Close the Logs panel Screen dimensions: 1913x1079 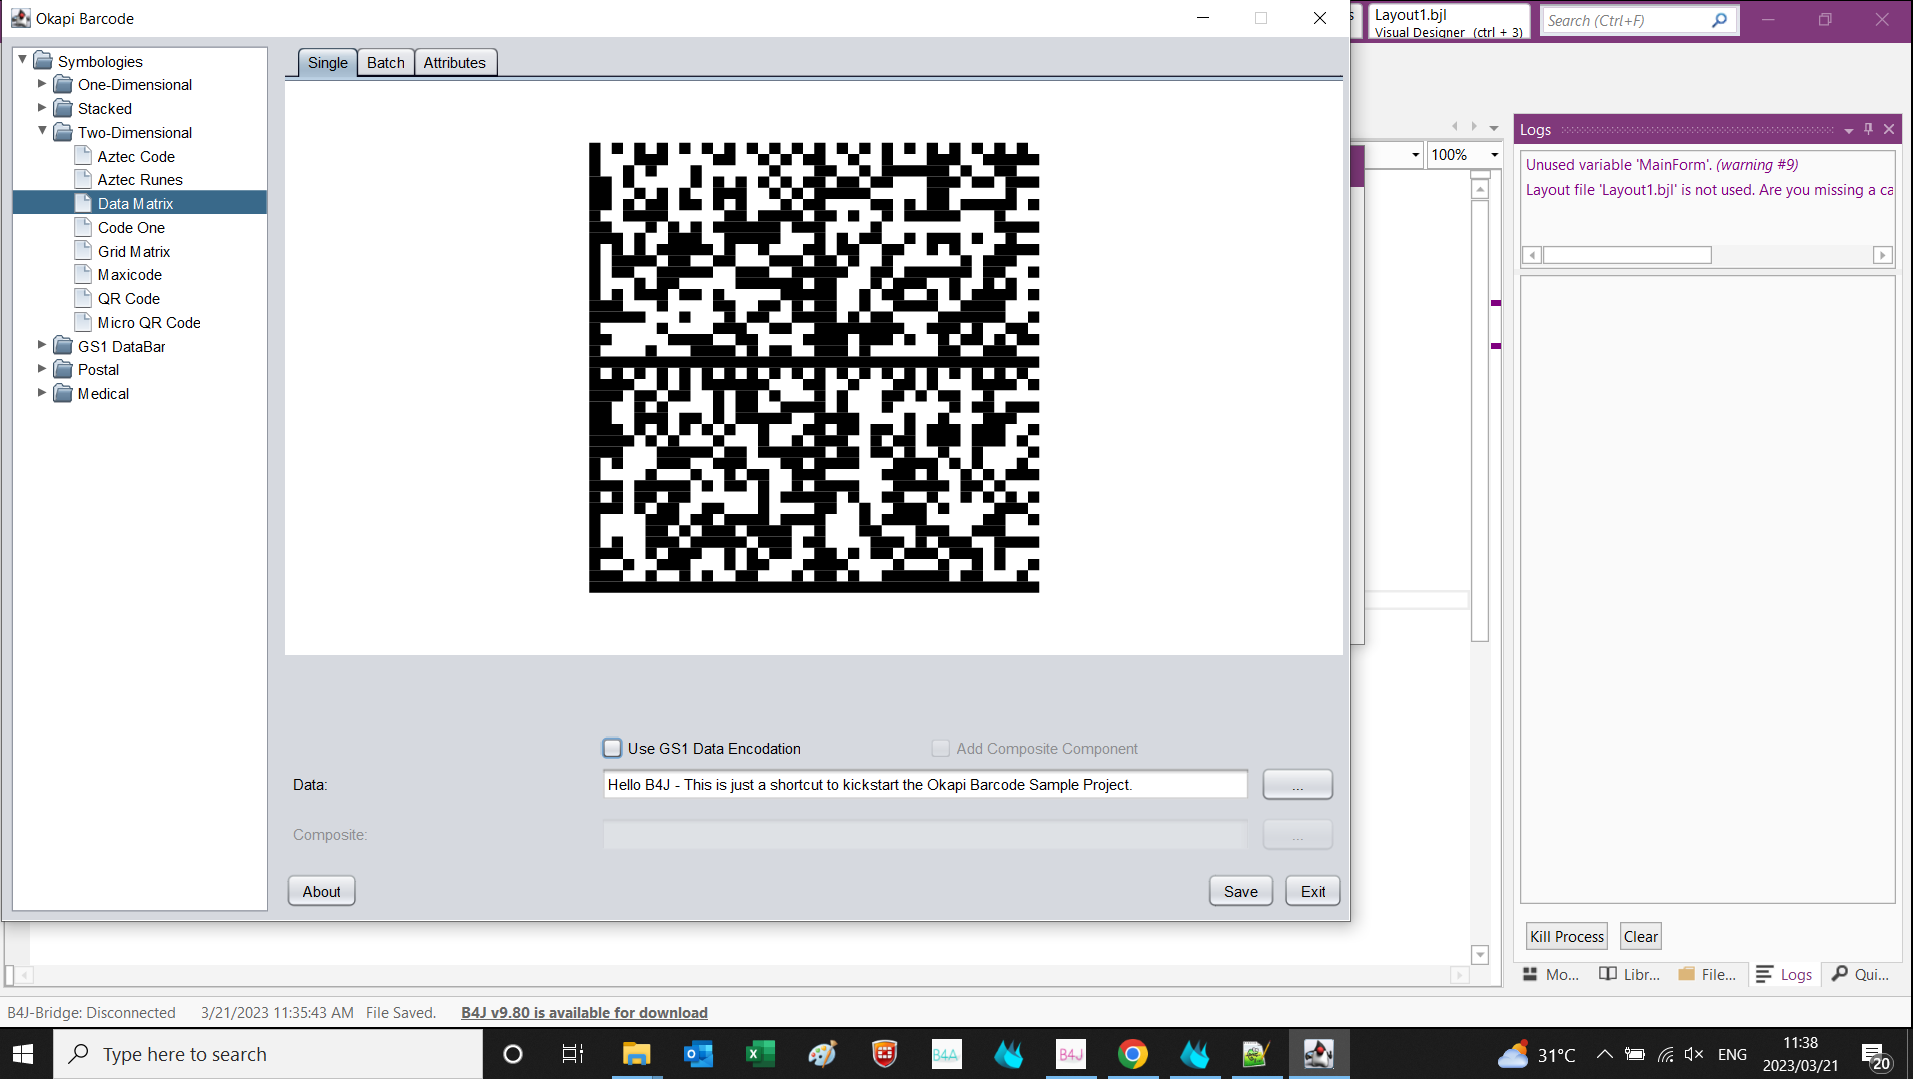click(x=1889, y=129)
